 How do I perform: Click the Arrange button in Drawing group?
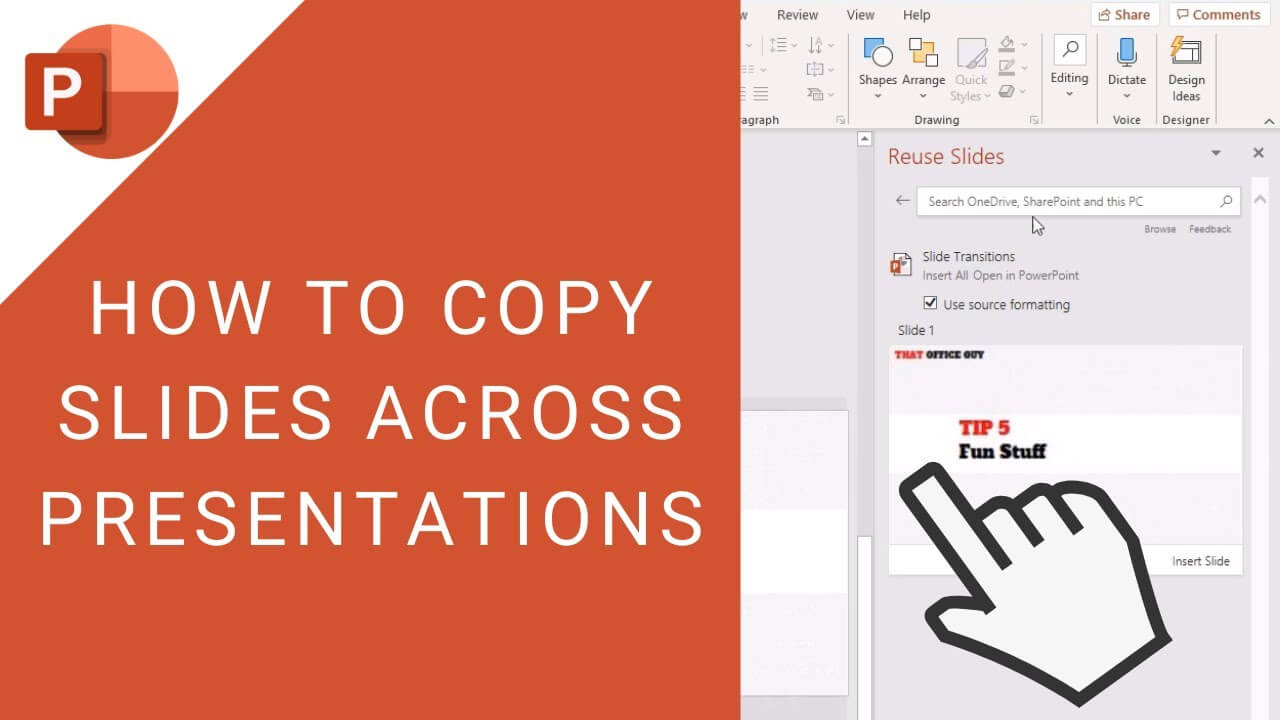coord(923,68)
